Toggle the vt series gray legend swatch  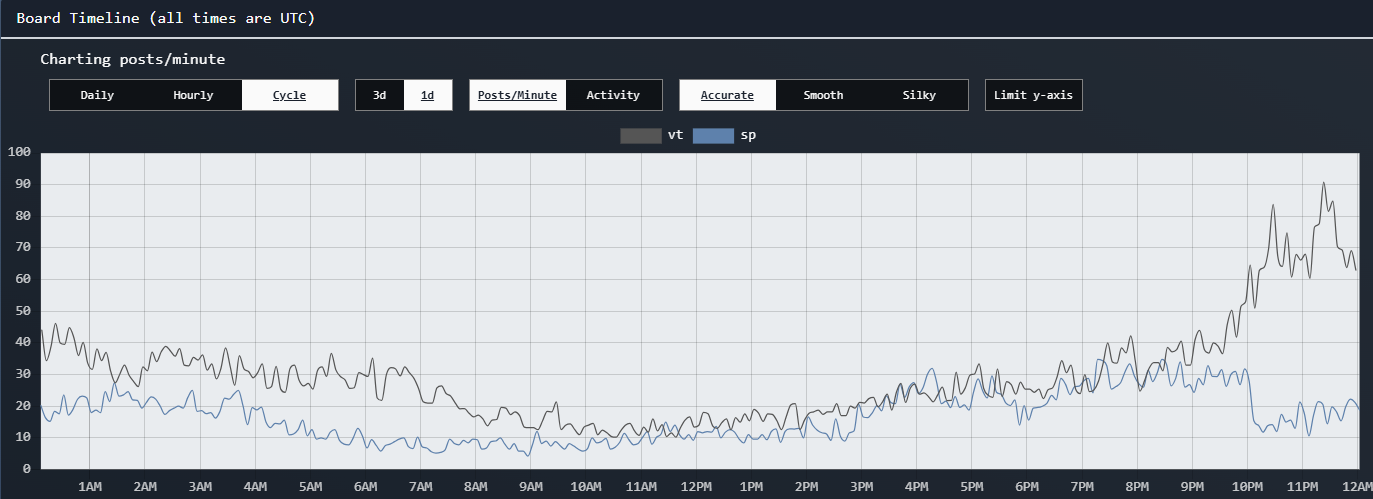[640, 135]
